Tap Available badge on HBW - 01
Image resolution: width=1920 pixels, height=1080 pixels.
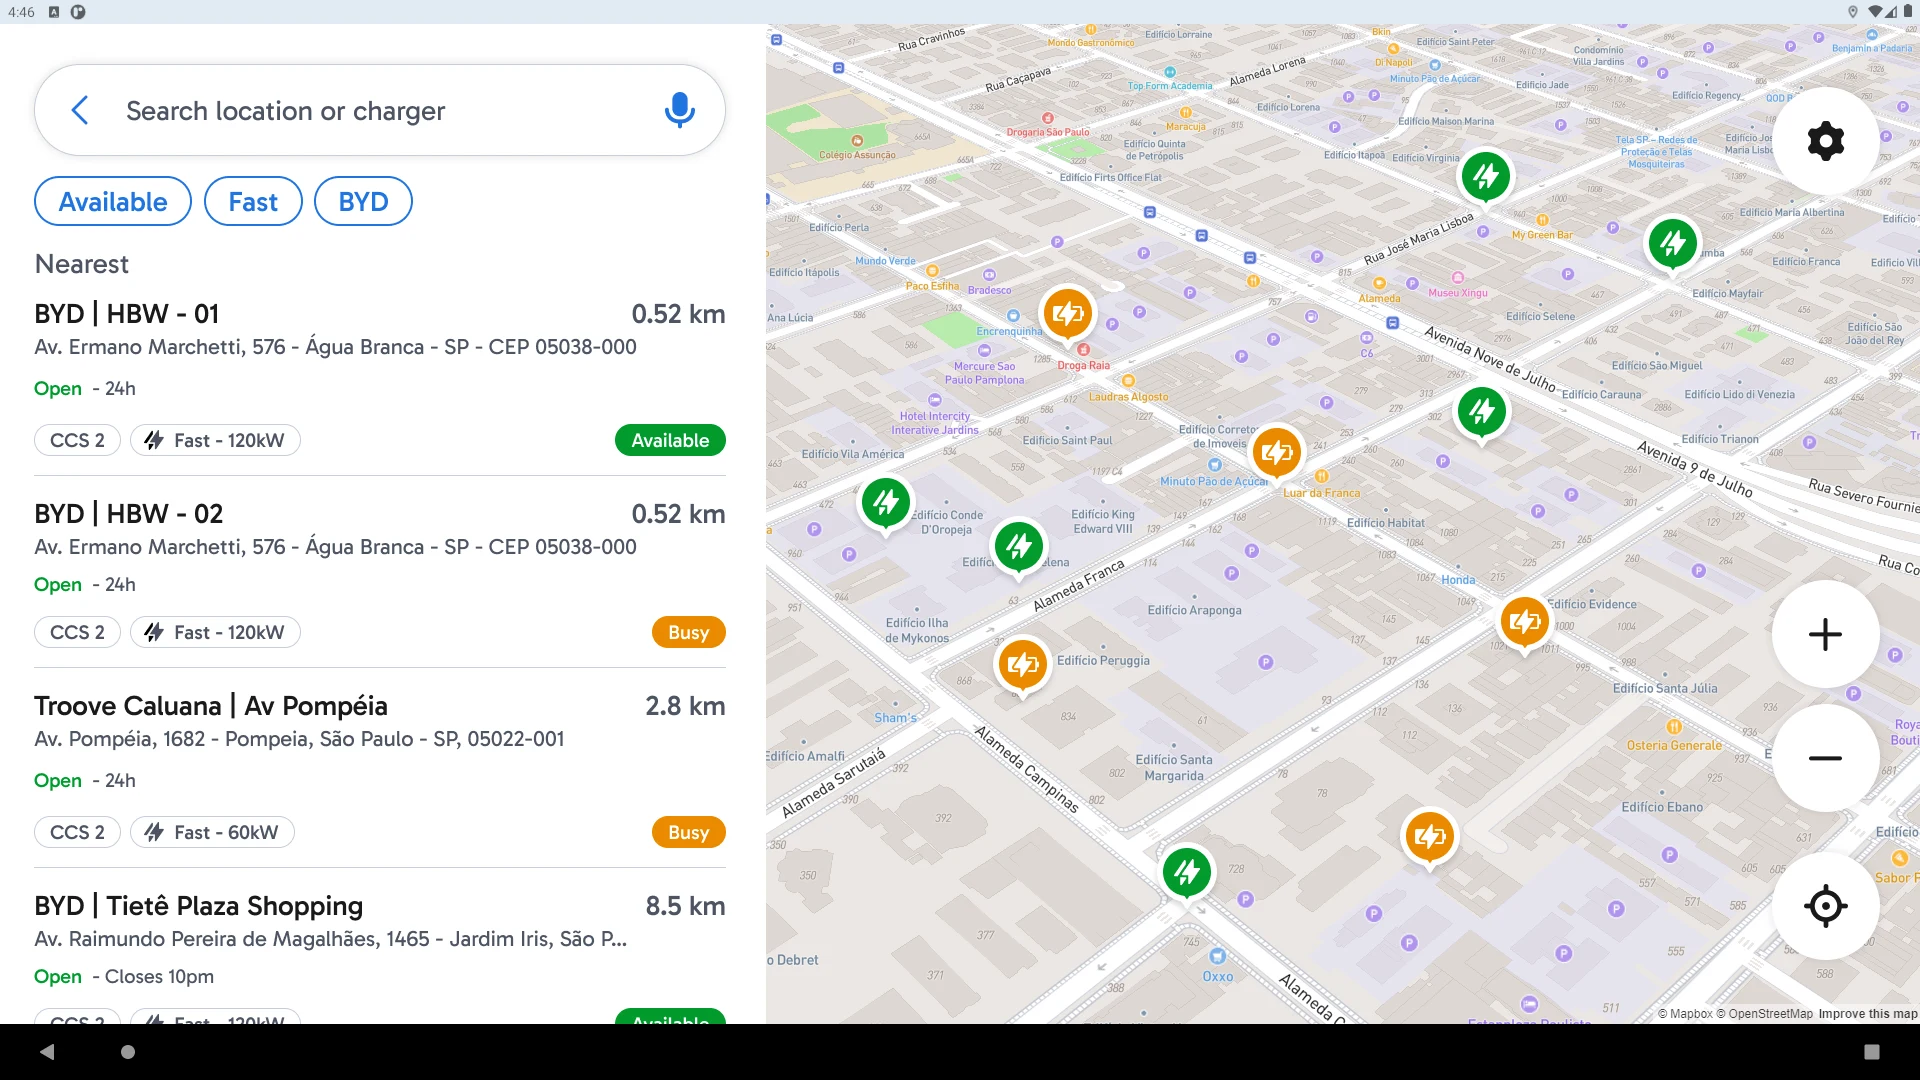(x=670, y=440)
